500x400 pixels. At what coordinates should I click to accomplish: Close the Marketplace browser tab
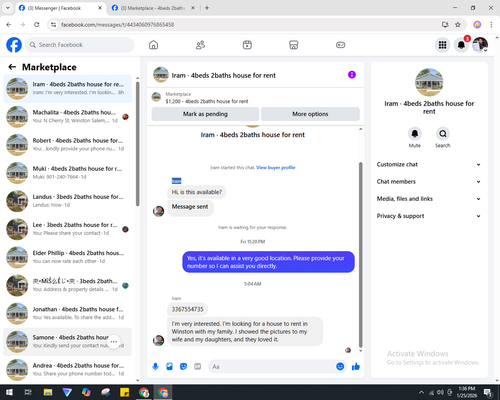coord(193,8)
